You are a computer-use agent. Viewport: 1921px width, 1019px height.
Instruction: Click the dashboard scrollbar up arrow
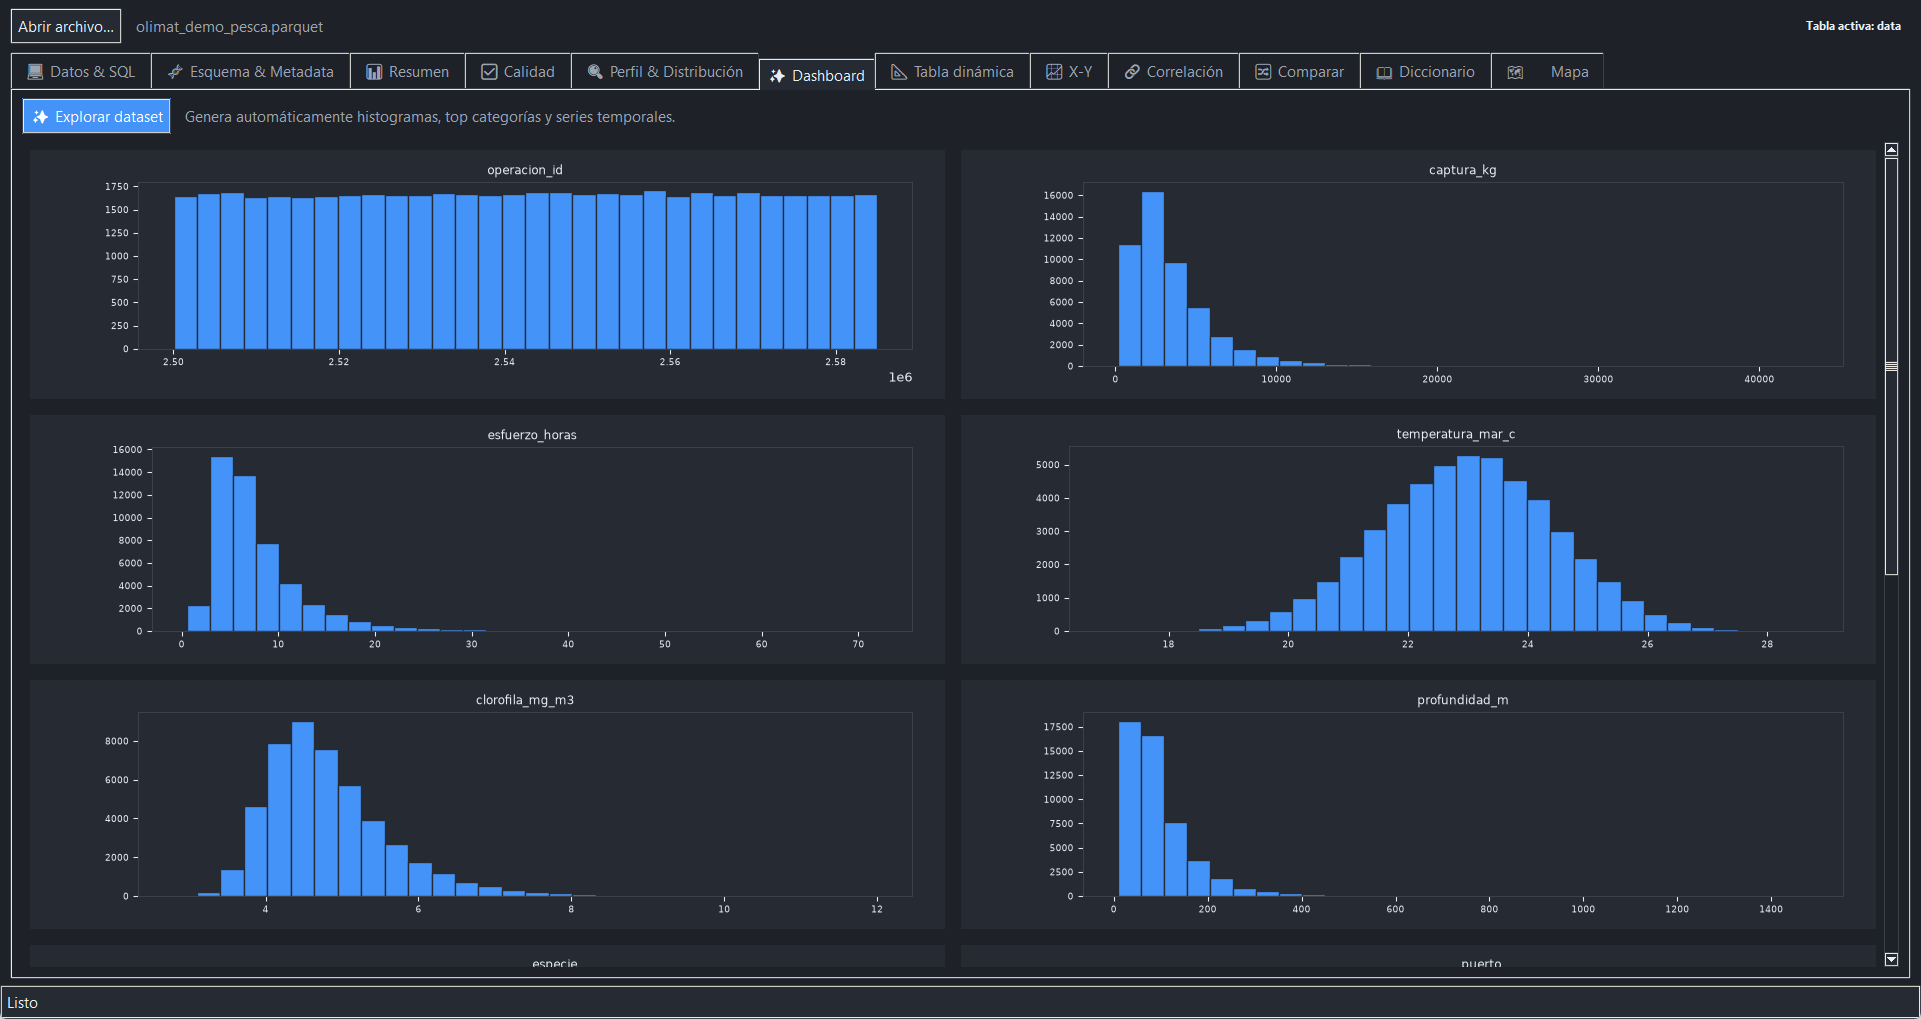1891,150
